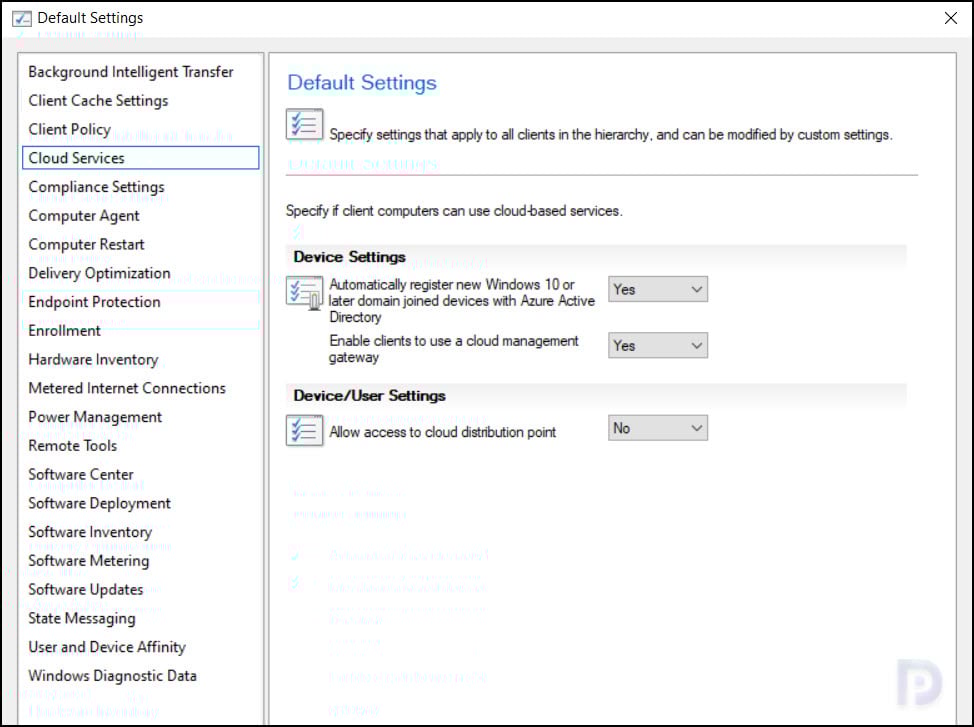The image size is (974, 727).
Task: Pick Software Updates from the list
Action: point(140,590)
